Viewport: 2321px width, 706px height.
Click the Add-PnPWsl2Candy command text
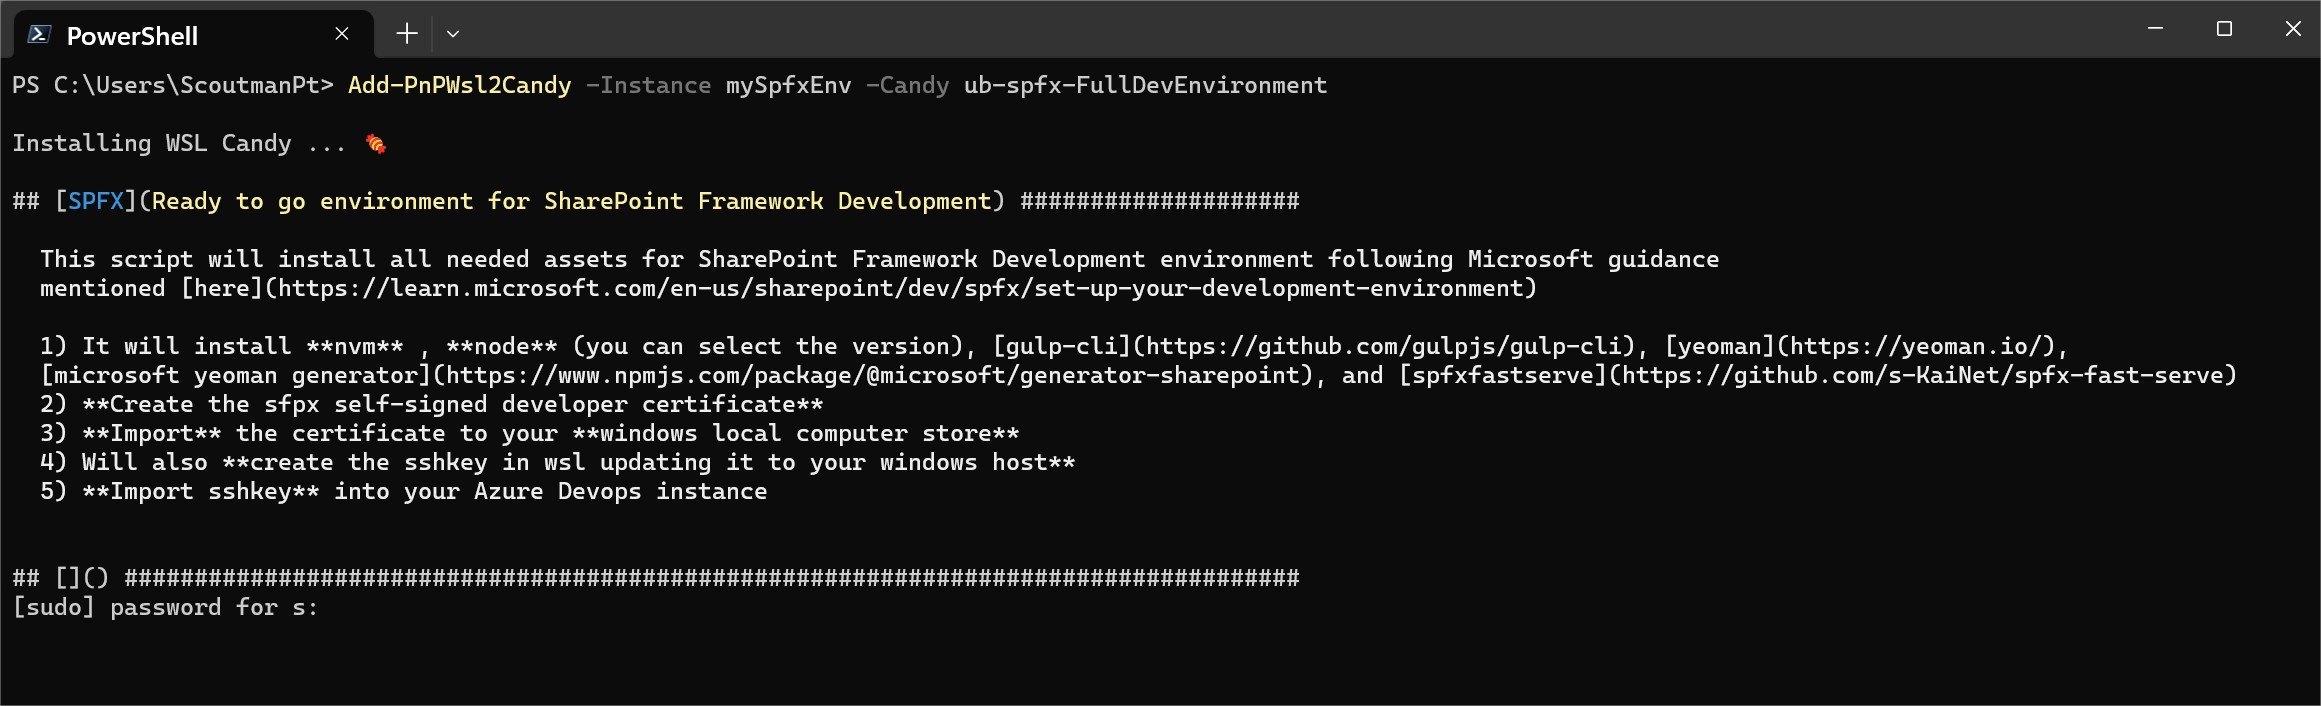[x=460, y=86]
